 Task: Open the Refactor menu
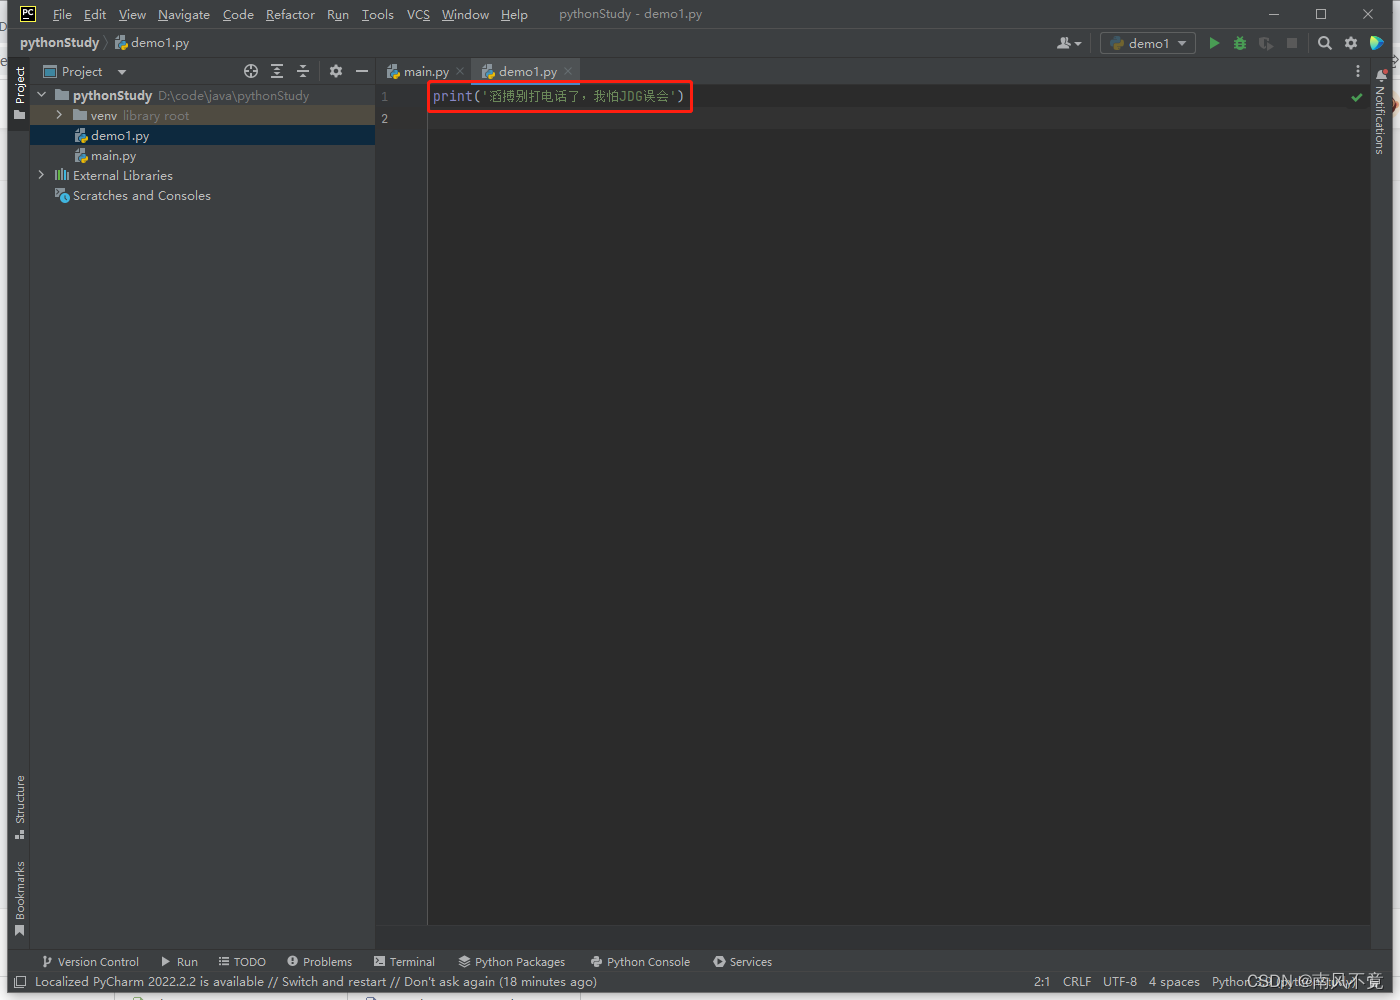pyautogui.click(x=290, y=14)
